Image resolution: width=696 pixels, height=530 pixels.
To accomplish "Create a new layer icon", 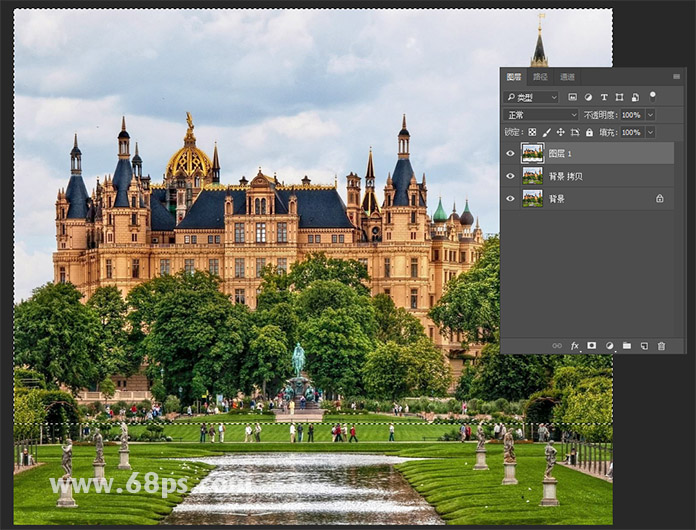I will (x=644, y=346).
